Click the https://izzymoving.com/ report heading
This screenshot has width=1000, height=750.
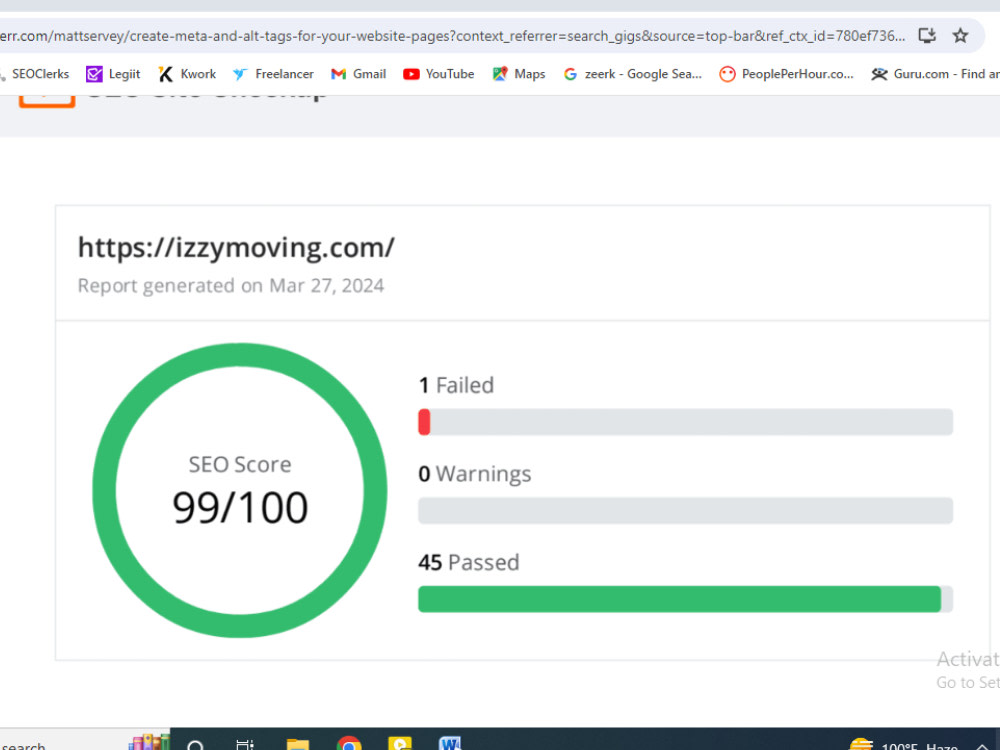236,247
